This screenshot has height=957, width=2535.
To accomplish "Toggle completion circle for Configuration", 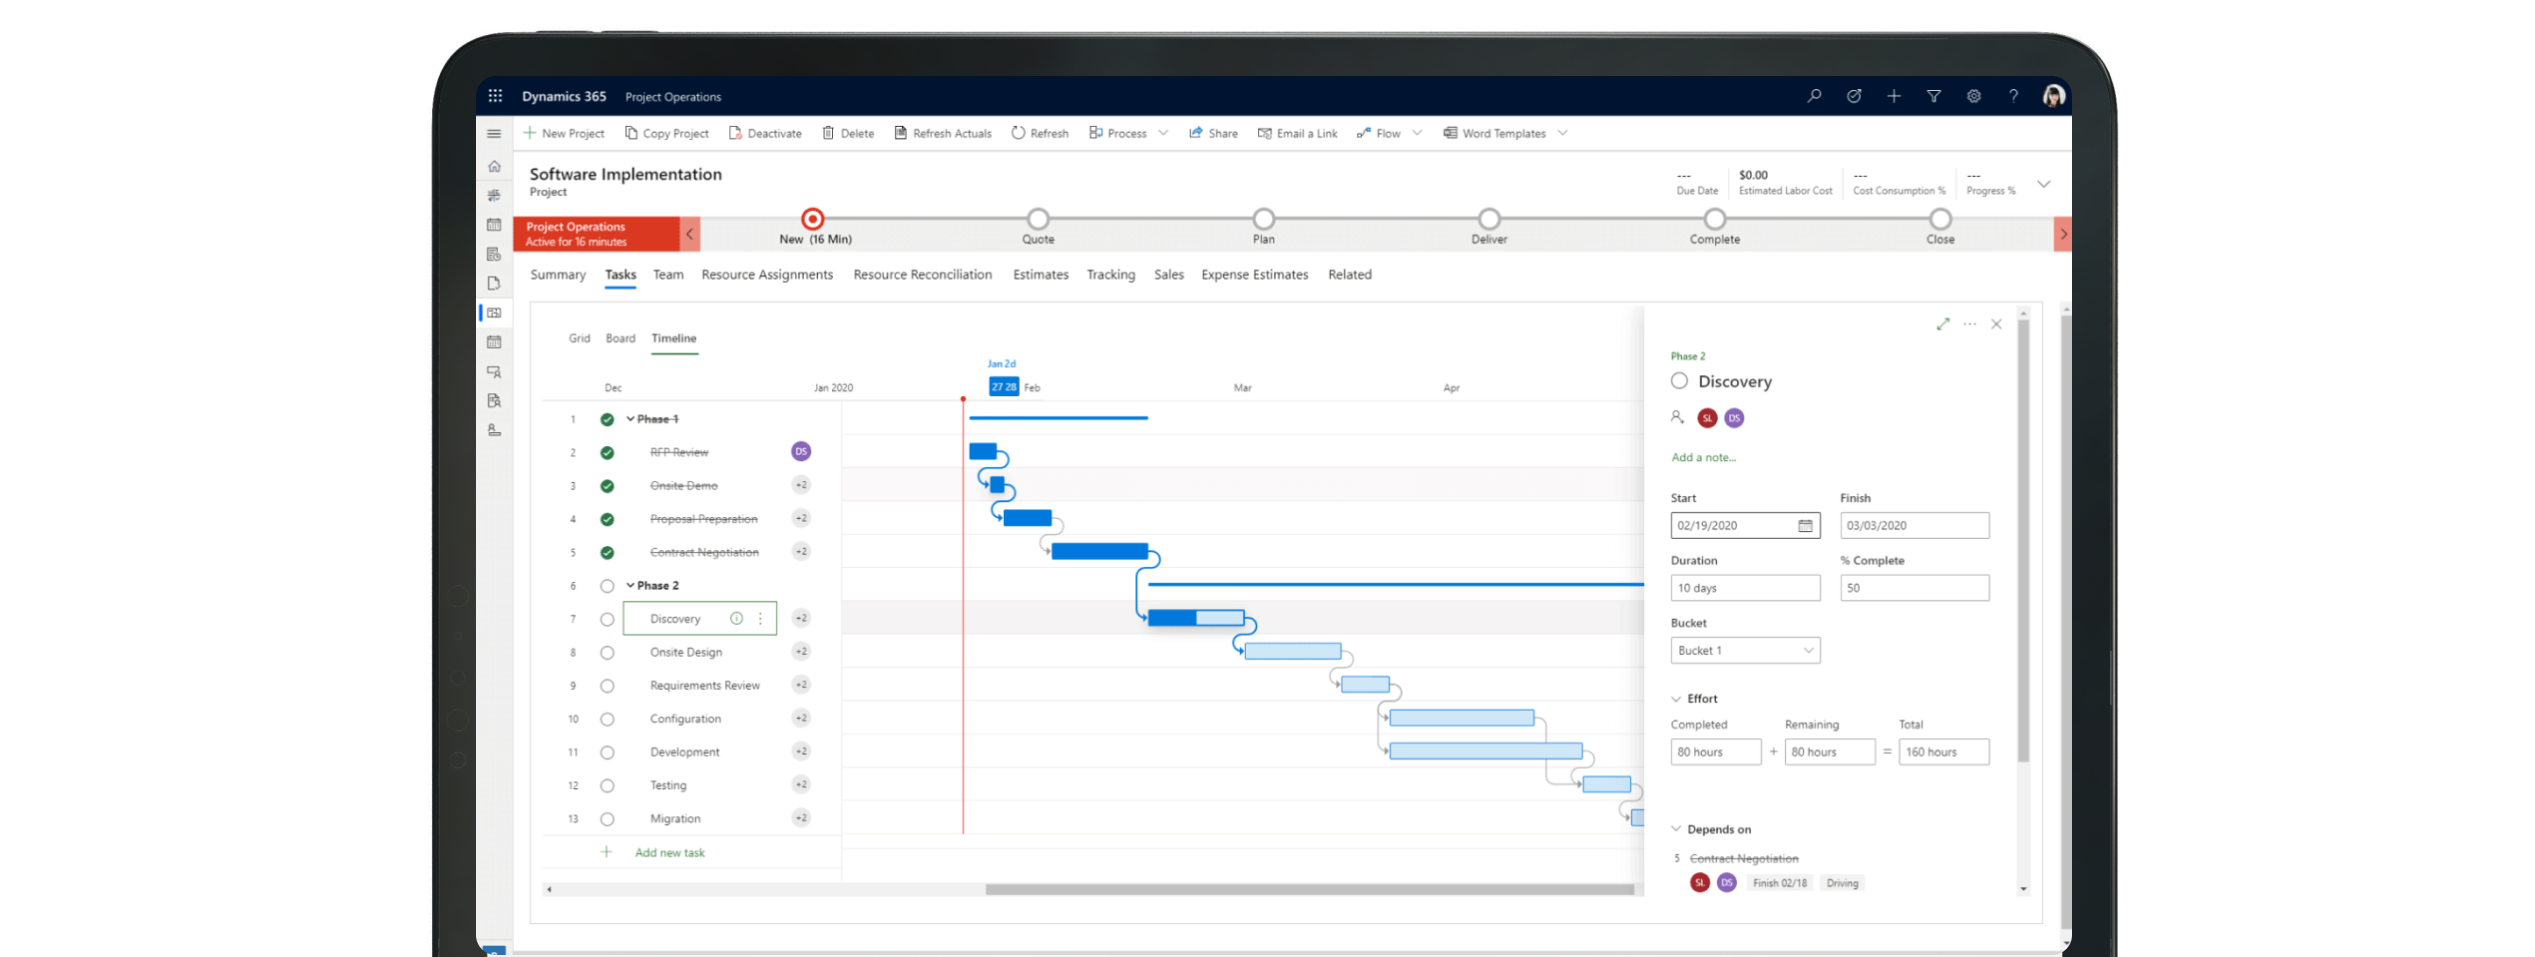I will (607, 719).
